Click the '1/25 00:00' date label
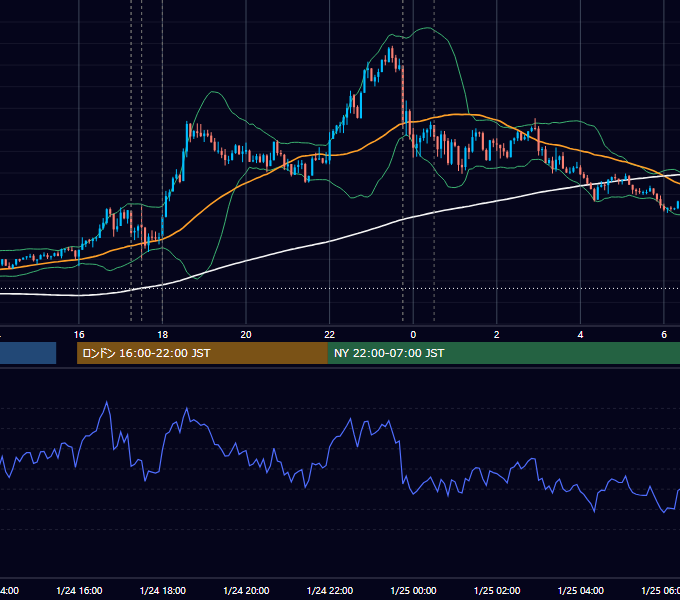Viewport: 680px width, 600px height. (x=413, y=590)
